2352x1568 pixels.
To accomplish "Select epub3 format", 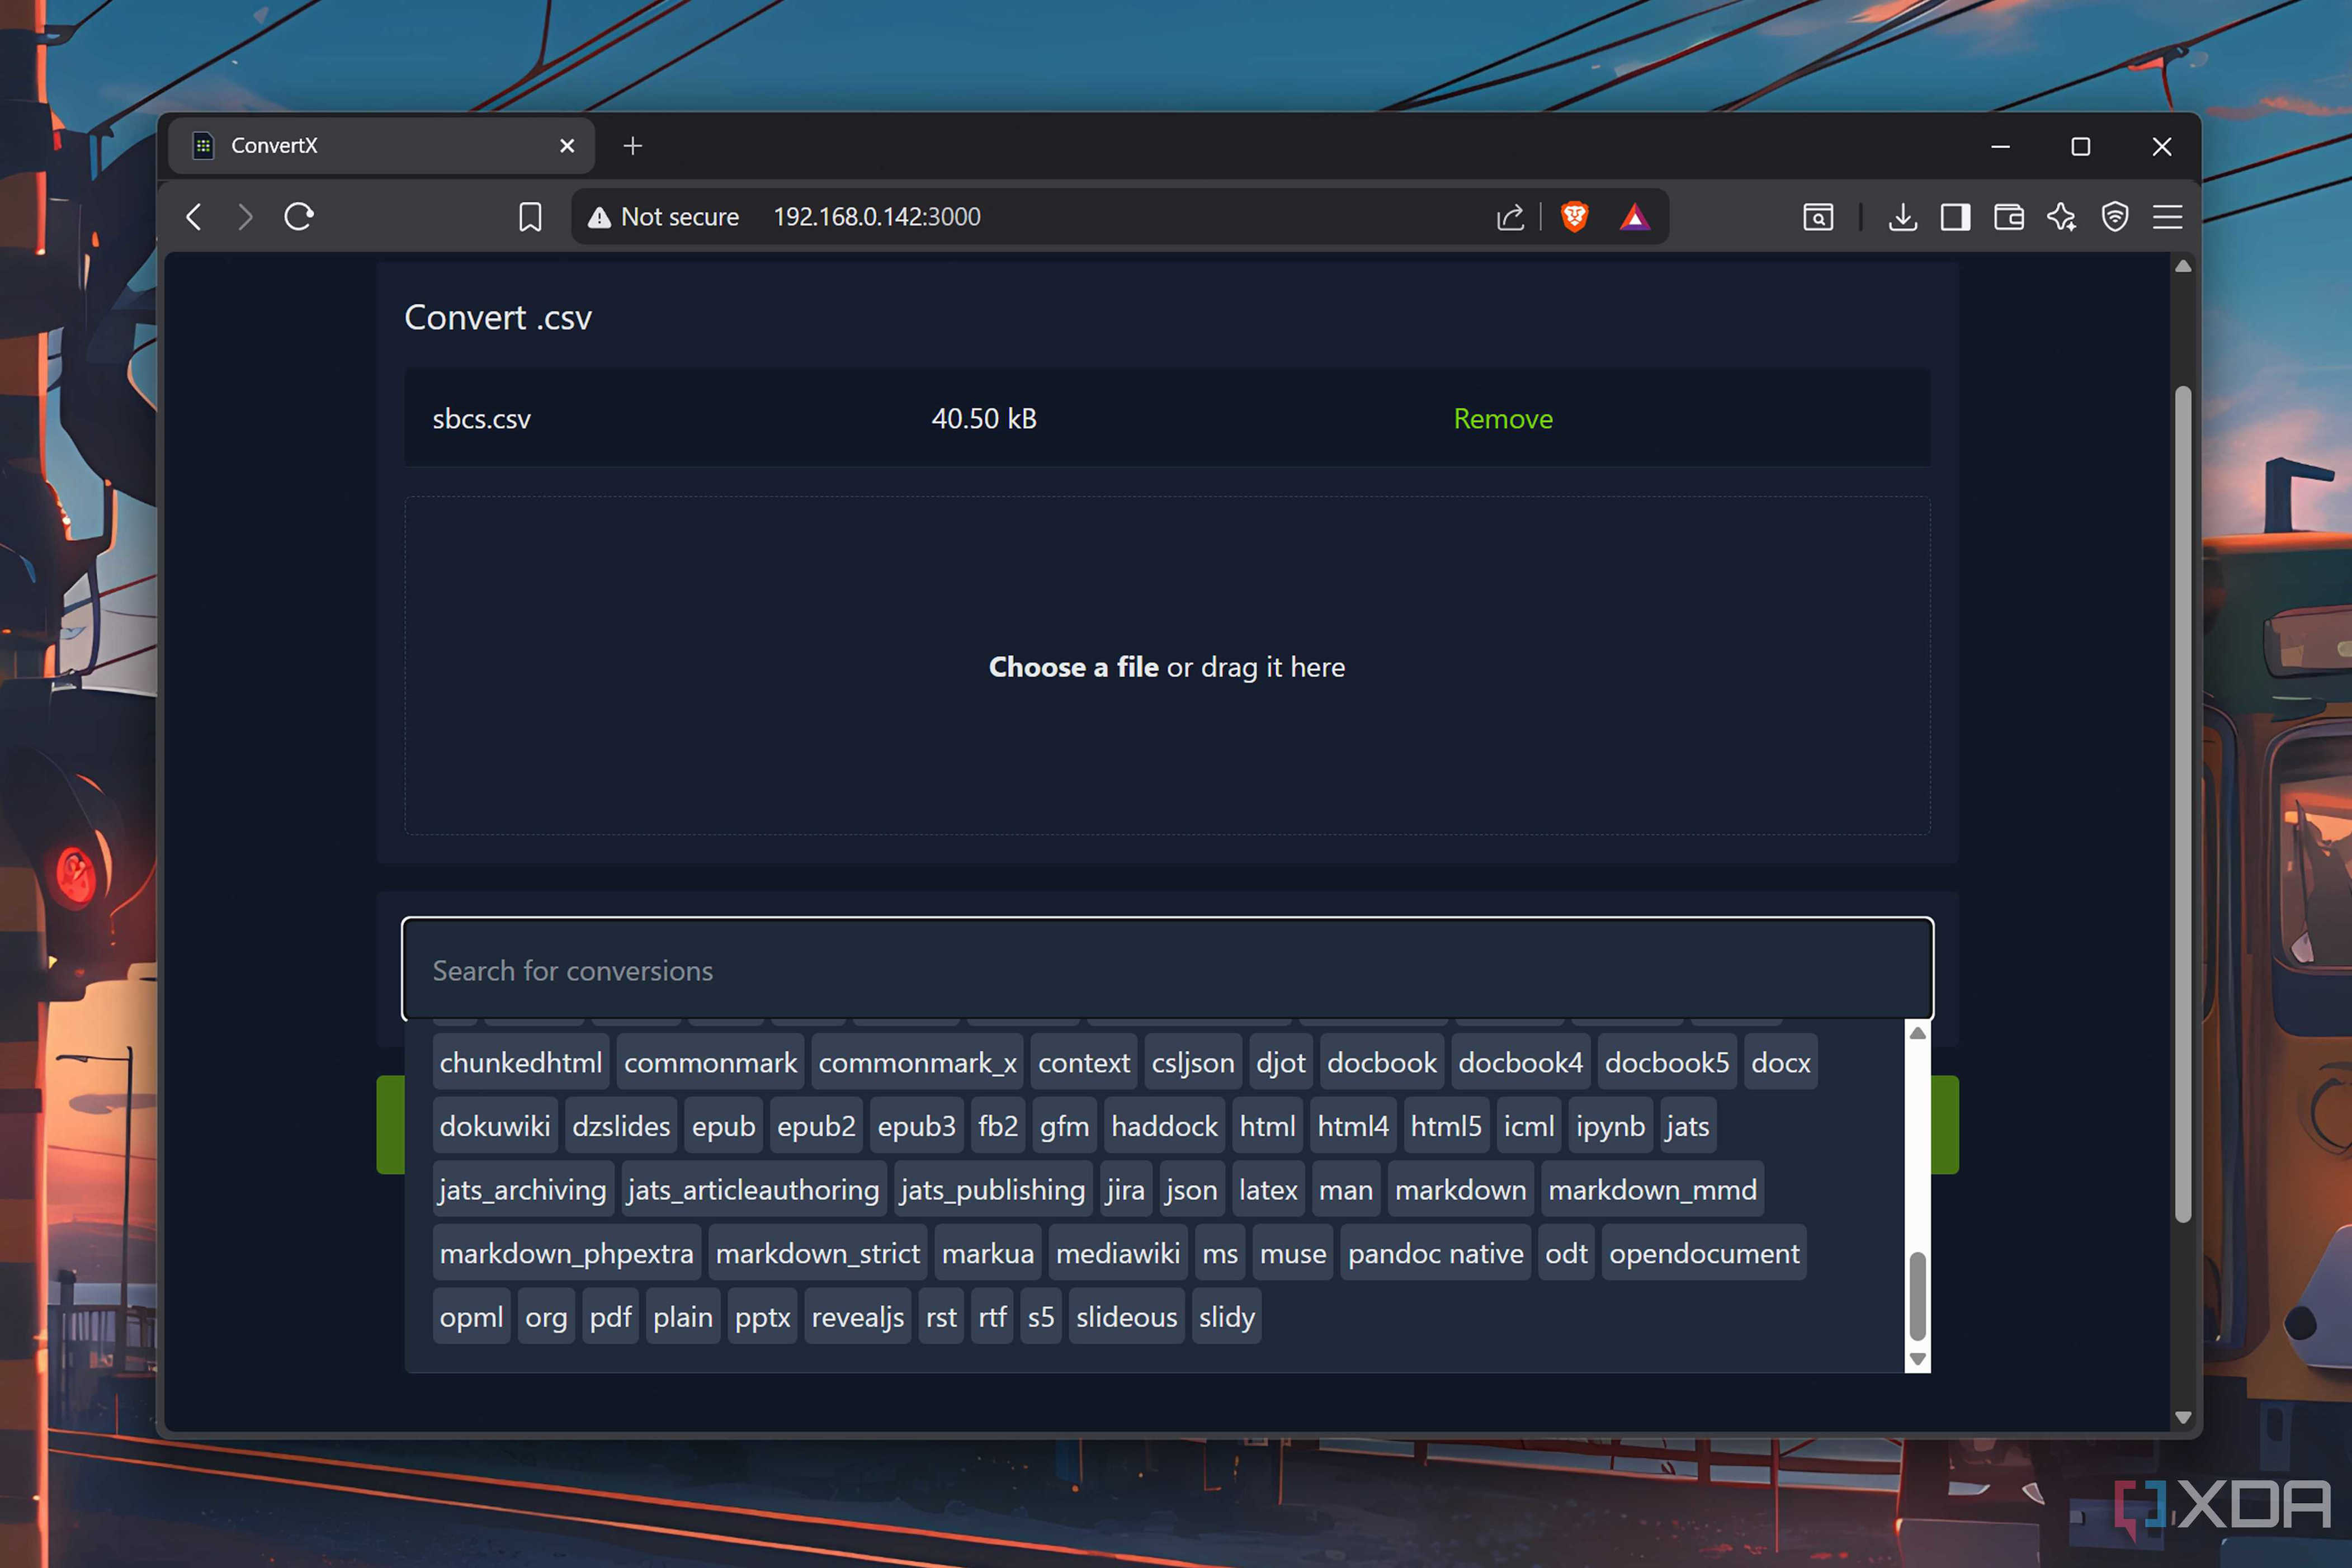I will coord(916,1126).
